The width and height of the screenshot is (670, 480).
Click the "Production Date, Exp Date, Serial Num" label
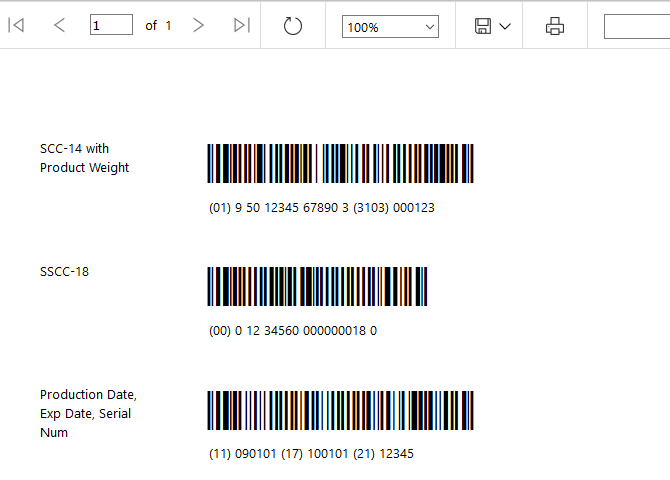click(x=88, y=413)
